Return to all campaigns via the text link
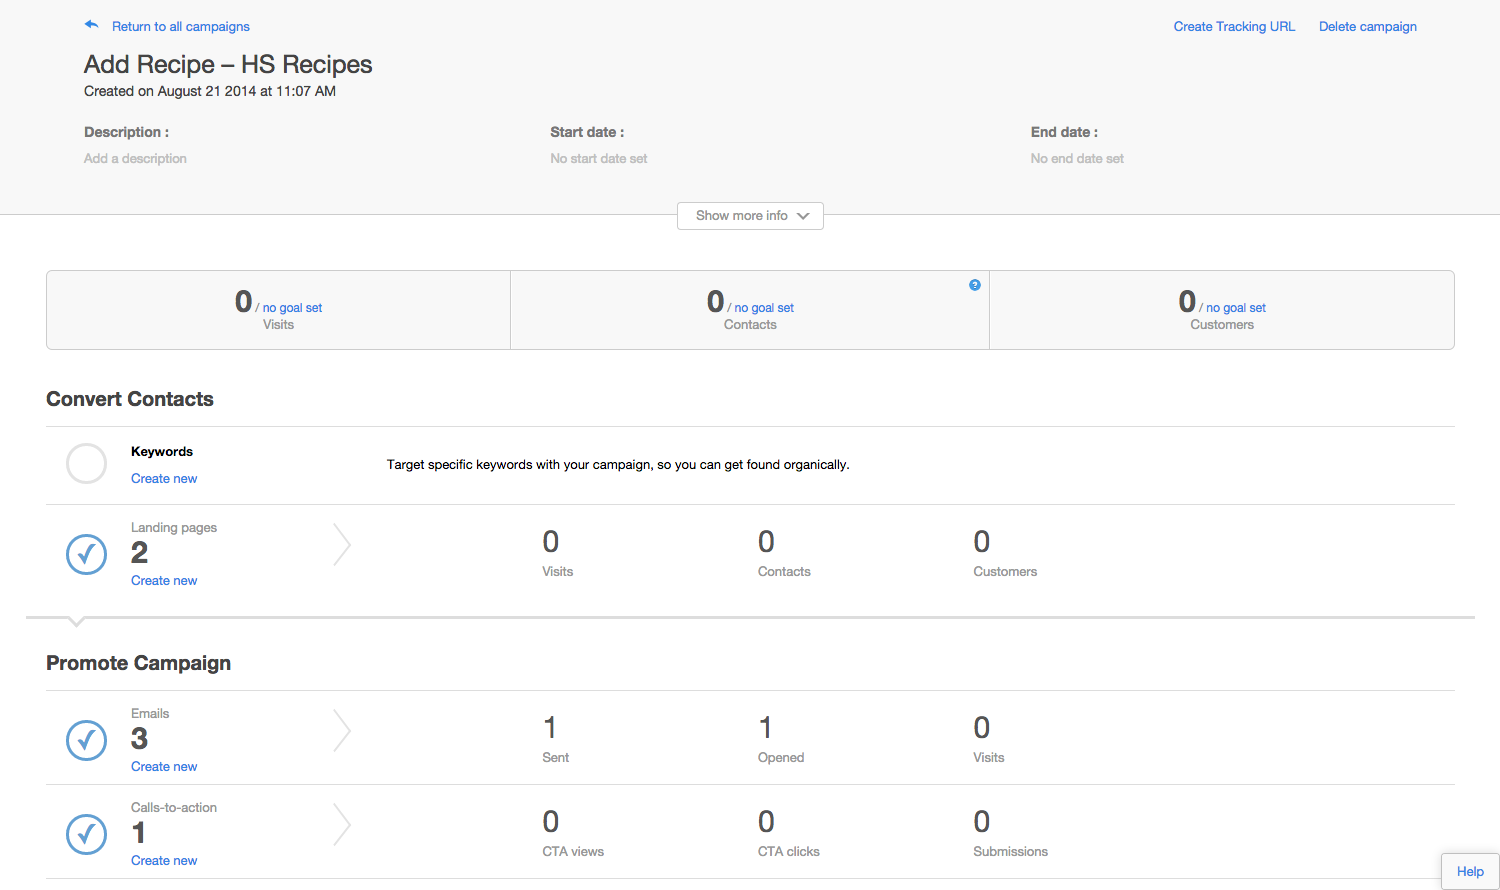Screen dimensions: 1500x890 [x=181, y=27]
